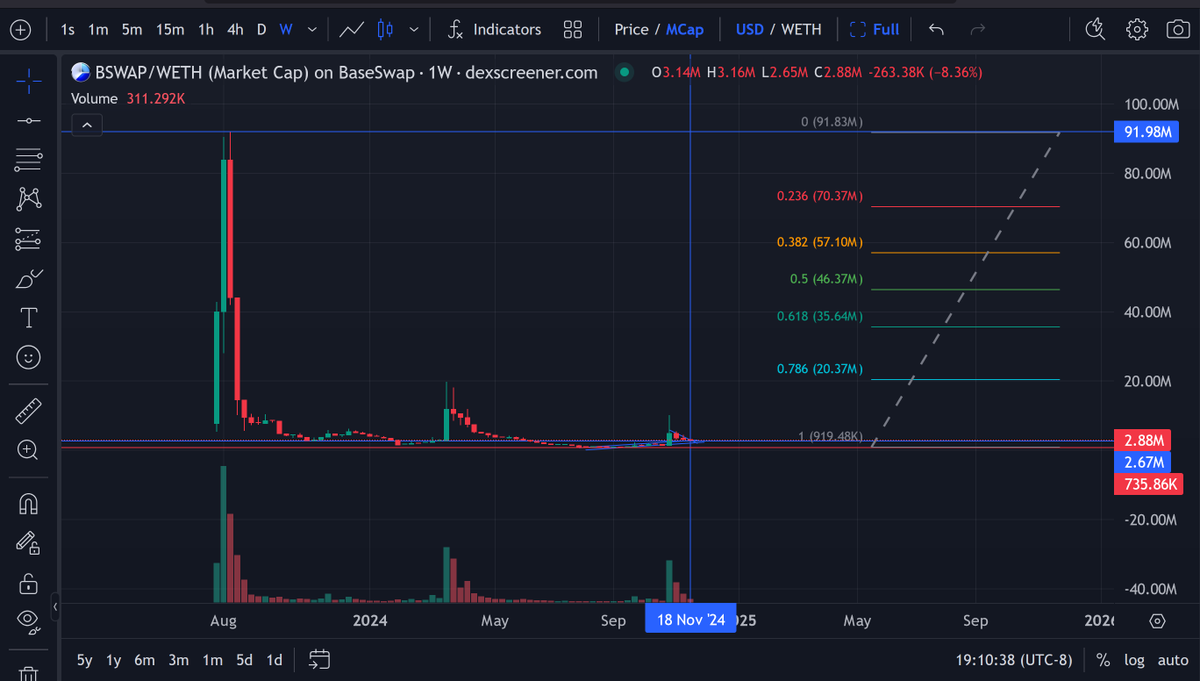Select the 1m date range in bottom bar
Viewport: 1200px width, 681px height.
pos(212,660)
